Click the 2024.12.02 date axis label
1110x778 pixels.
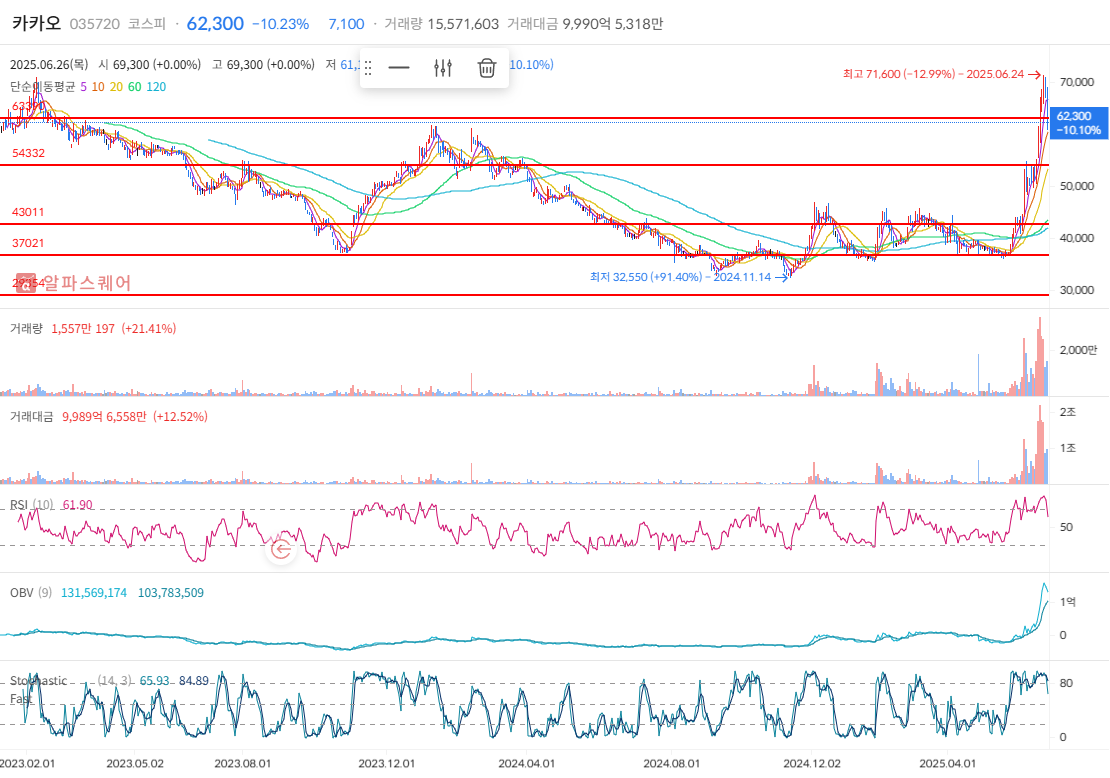[812, 764]
